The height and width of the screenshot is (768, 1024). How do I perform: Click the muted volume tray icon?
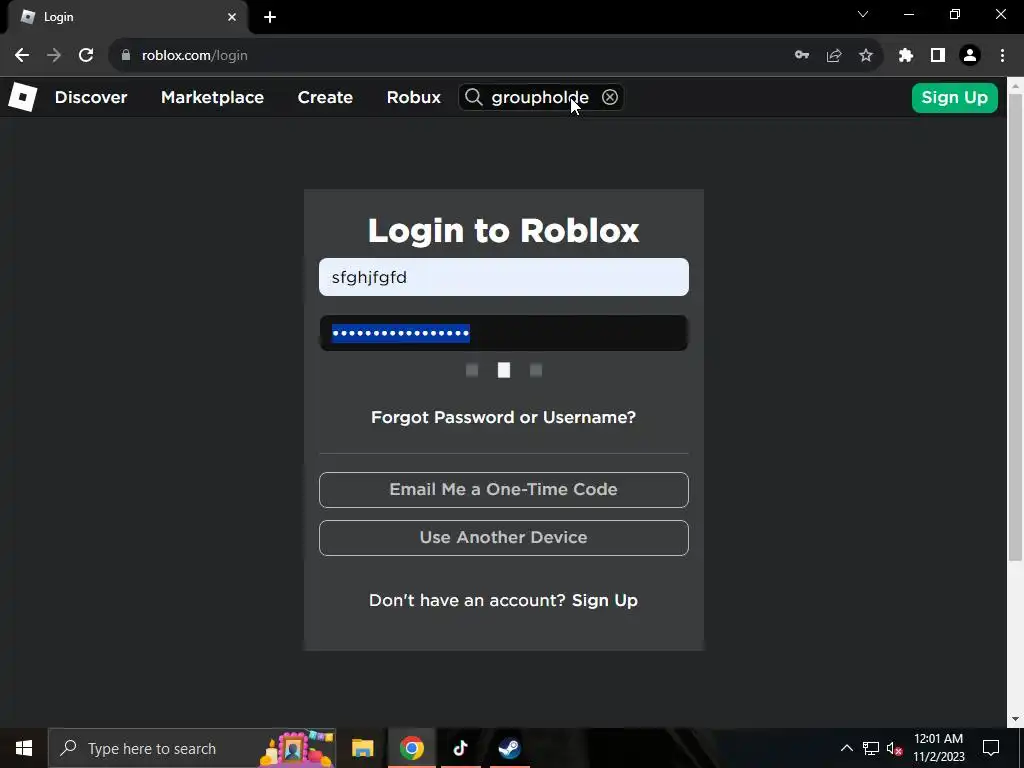895,748
